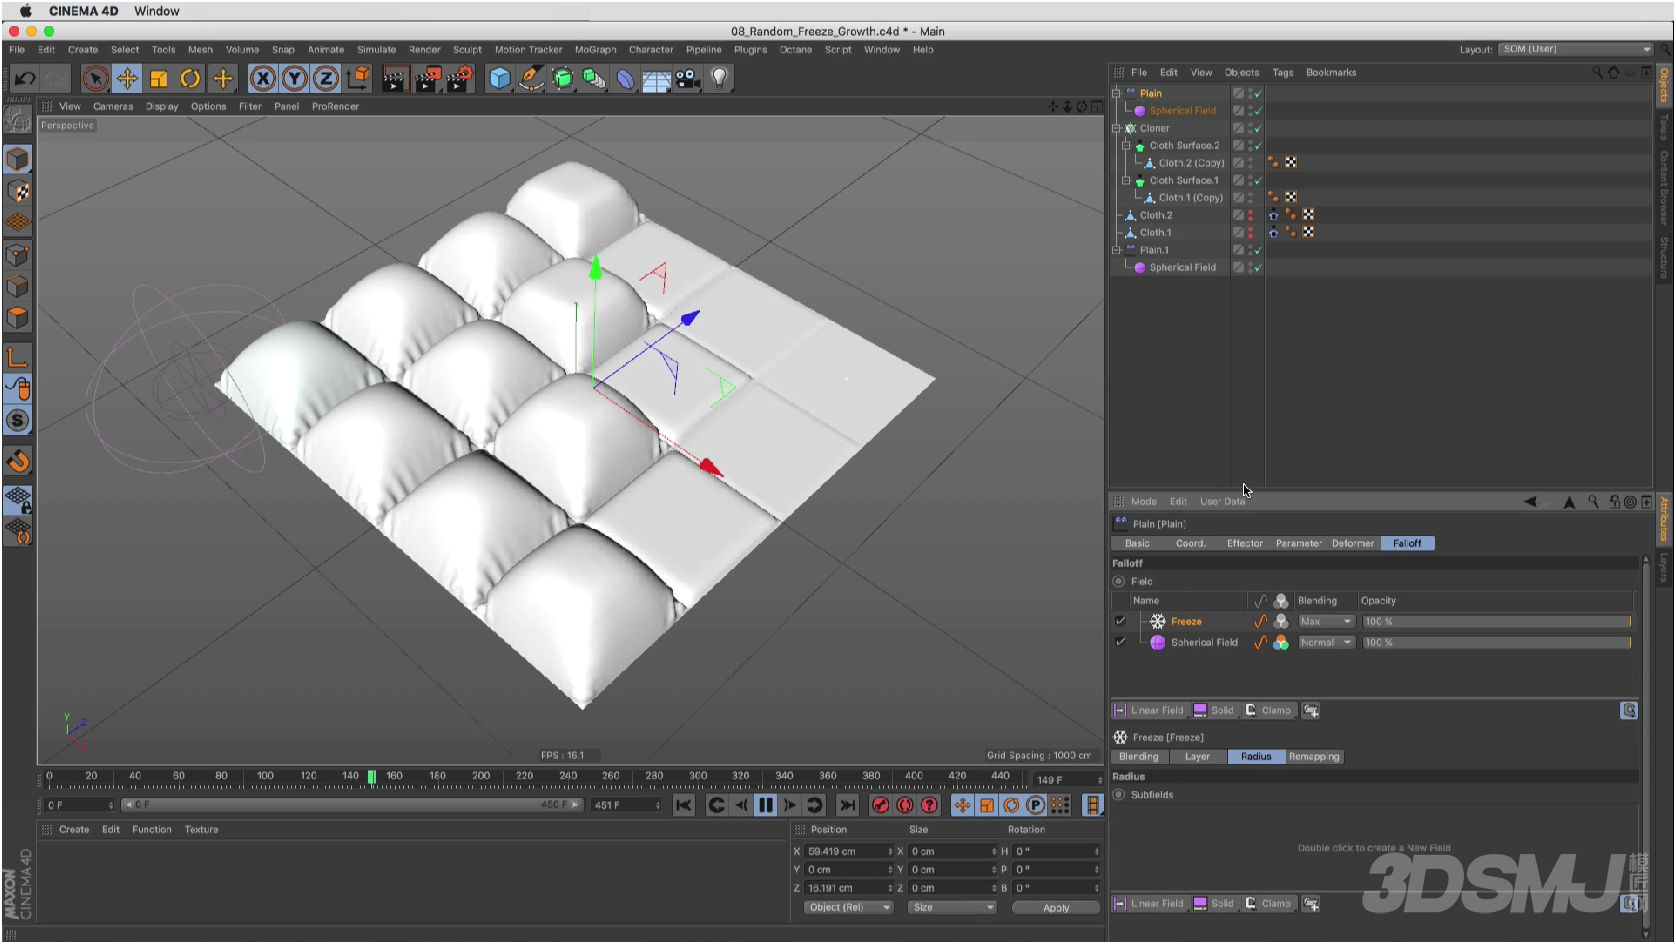Toggle Autokeying red button
Image resolution: width=1676 pixels, height=944 pixels.
click(905, 805)
